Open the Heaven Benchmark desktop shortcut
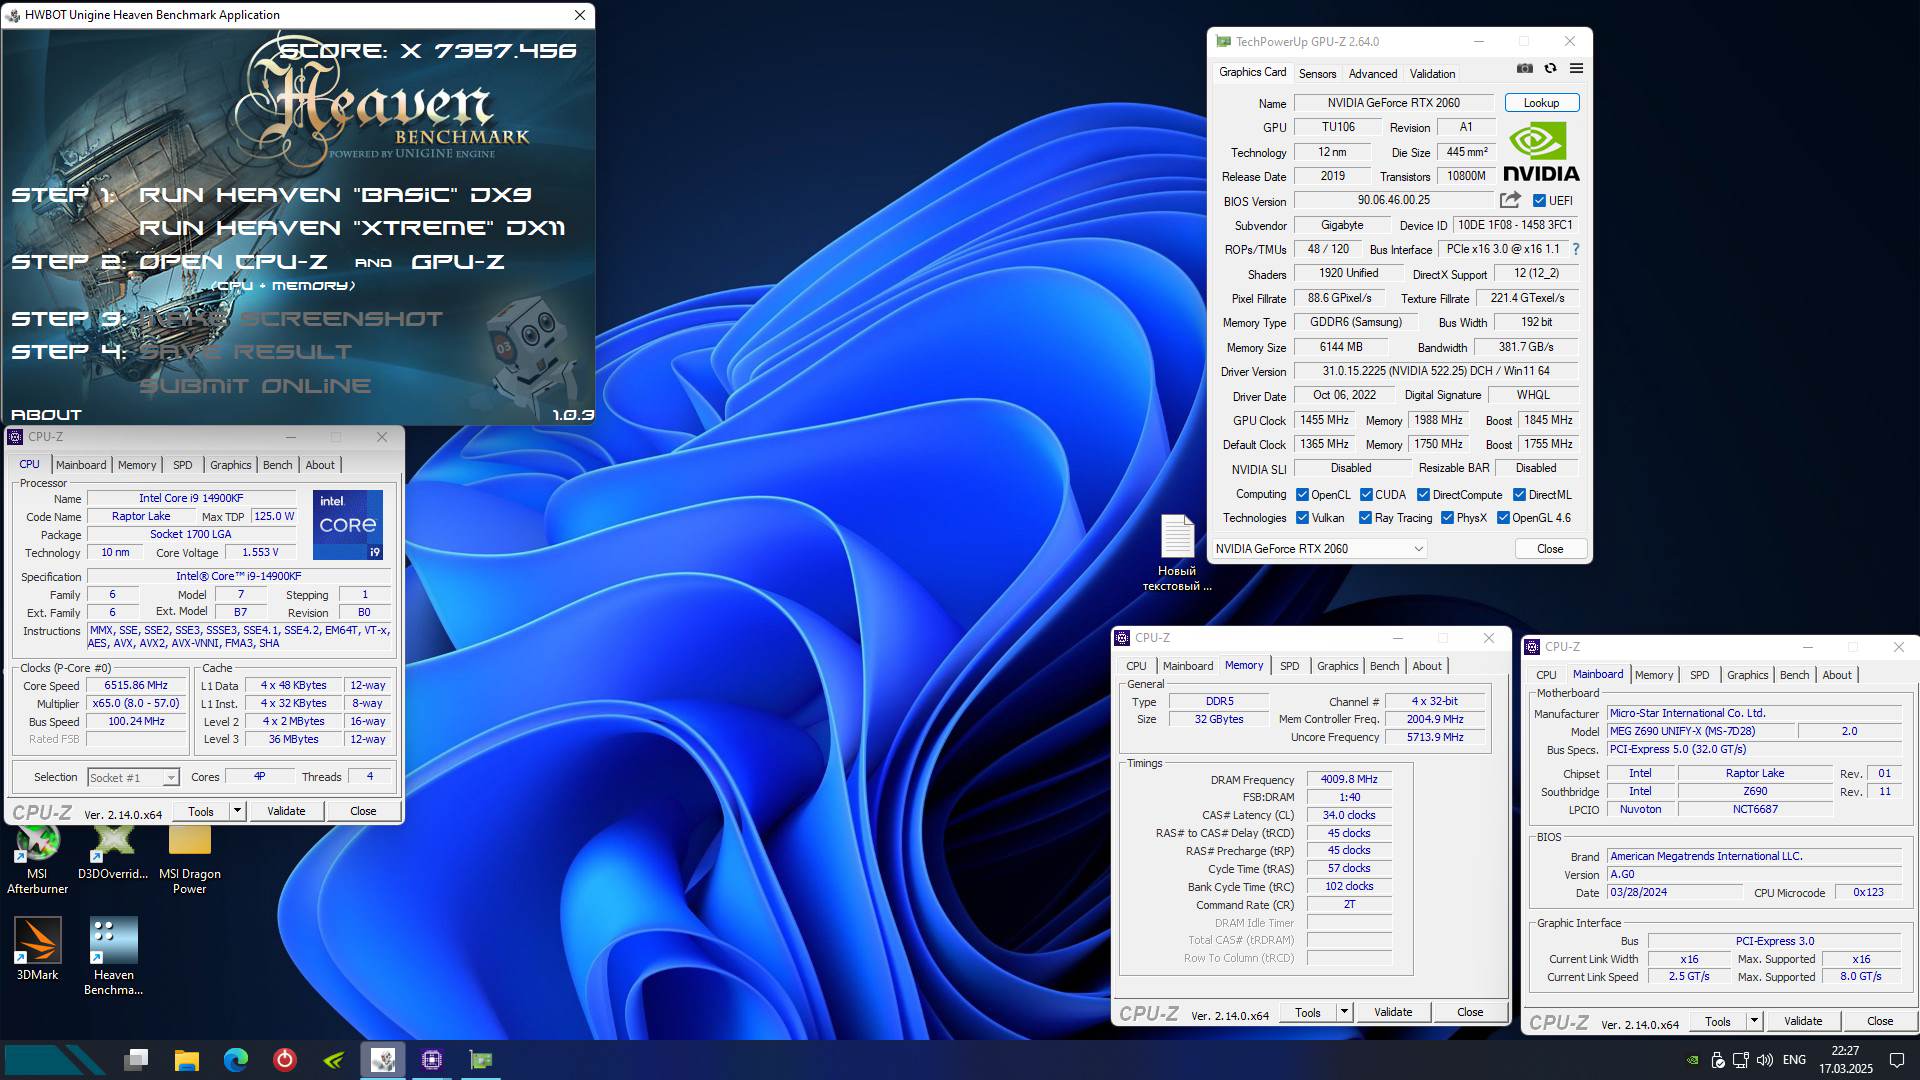1920x1080 pixels. point(113,956)
